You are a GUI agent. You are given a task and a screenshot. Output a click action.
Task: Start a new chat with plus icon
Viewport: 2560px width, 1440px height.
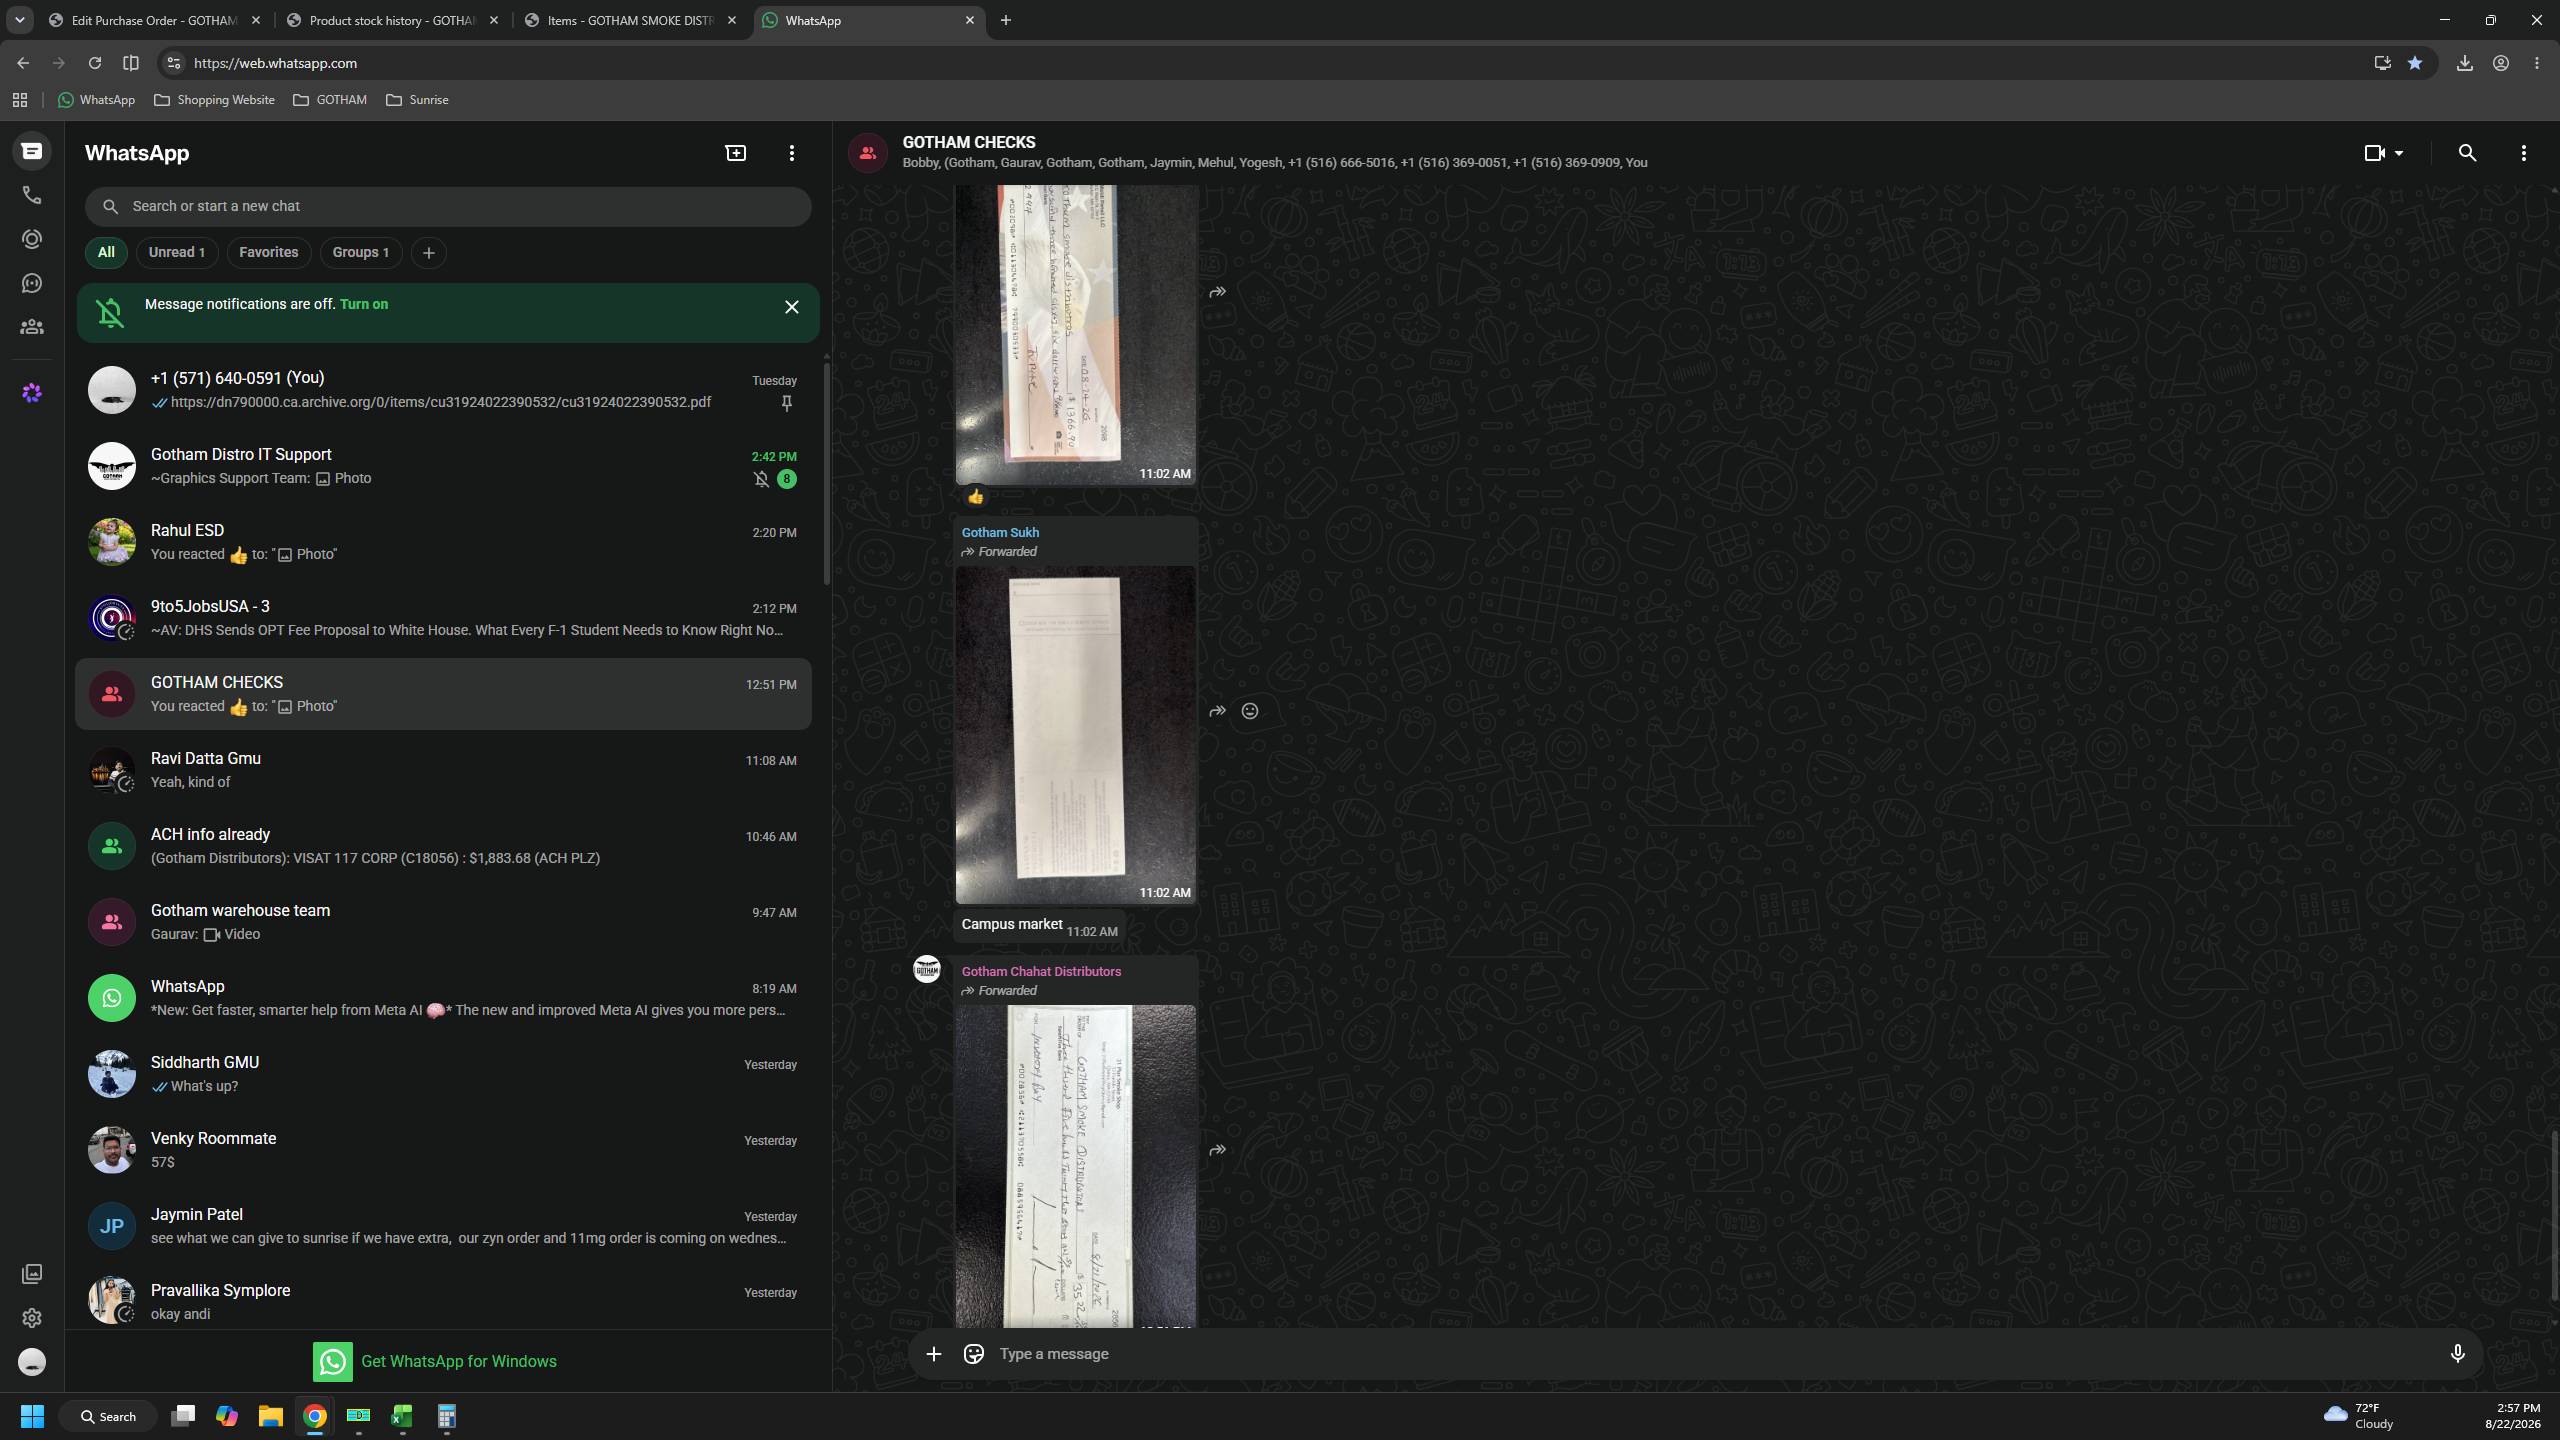point(736,153)
